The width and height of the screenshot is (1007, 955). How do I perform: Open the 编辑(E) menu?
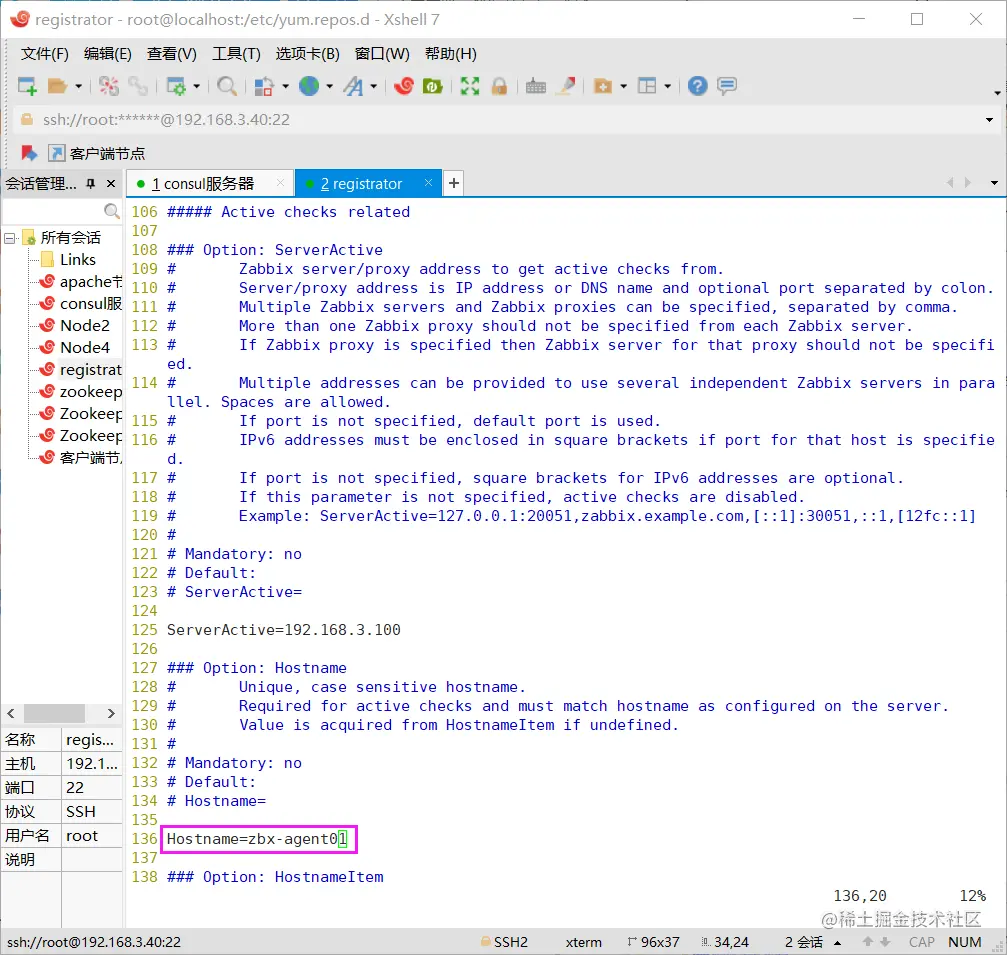pos(107,54)
